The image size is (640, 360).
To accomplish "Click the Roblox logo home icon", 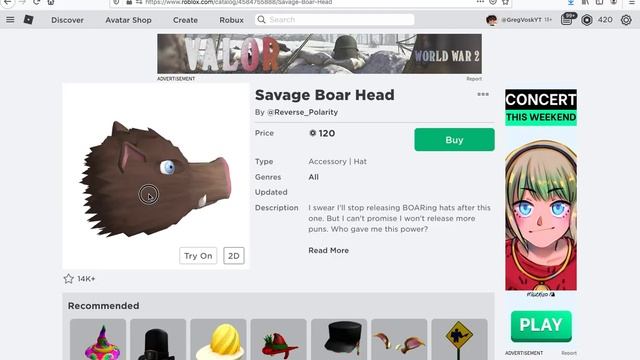I will [x=28, y=20].
